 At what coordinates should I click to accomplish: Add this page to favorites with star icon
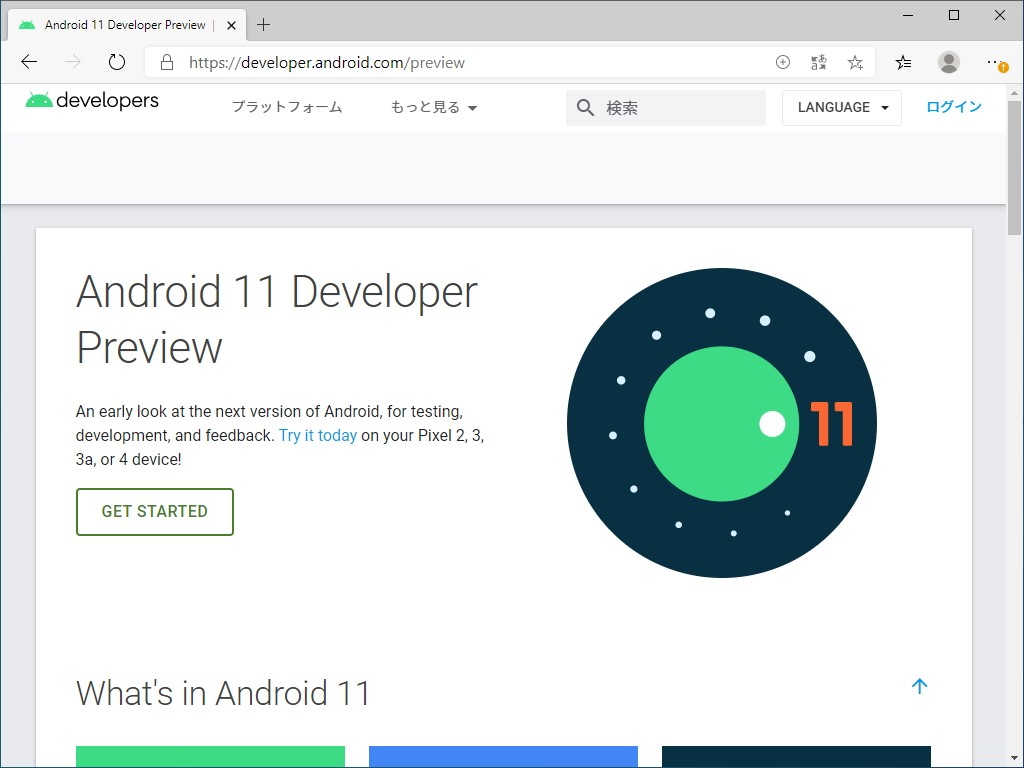855,62
